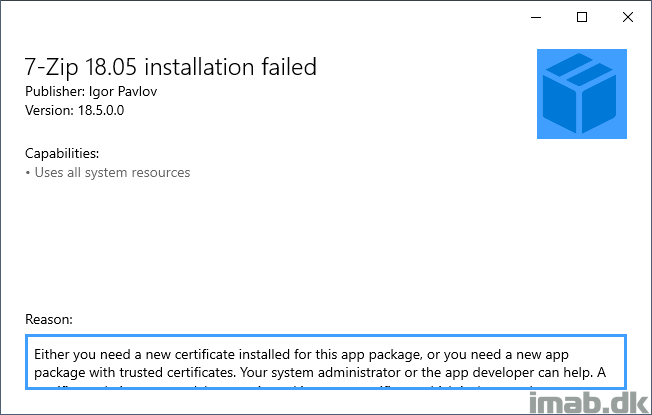Click the blue package box icon
652x415 pixels.
pos(582,94)
